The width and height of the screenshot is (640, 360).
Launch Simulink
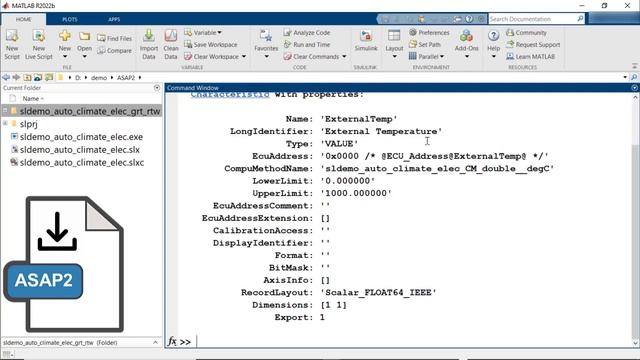point(366,41)
